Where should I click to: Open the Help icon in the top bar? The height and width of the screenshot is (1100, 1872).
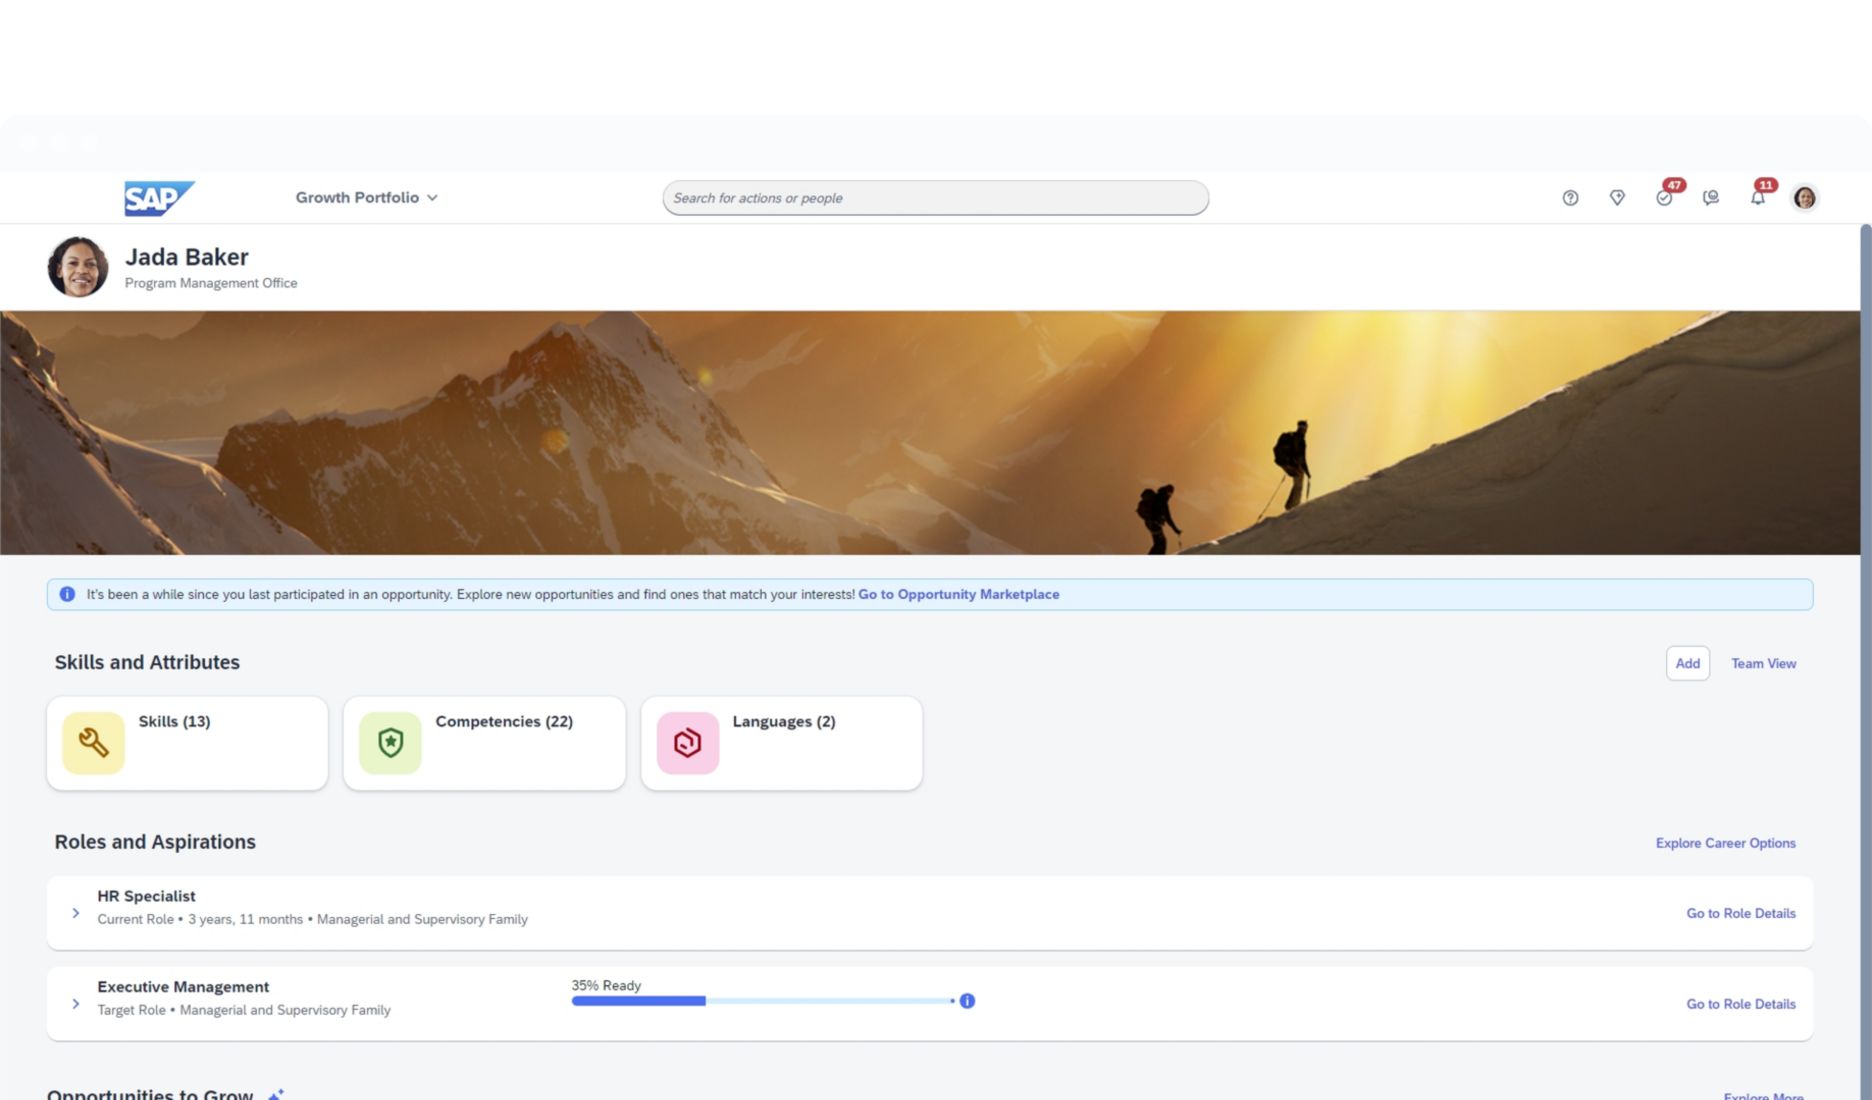[1570, 197]
